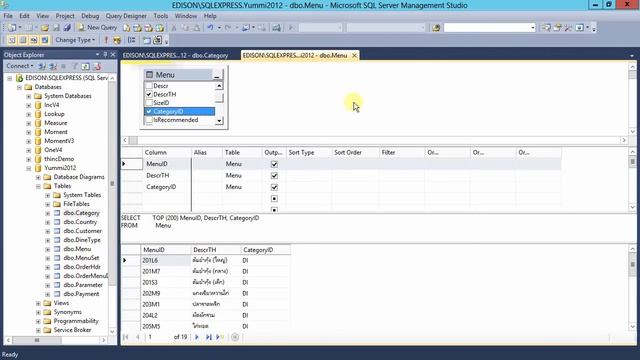Click the Connect Object Explorer icon
The image size is (640, 360).
pos(42,66)
